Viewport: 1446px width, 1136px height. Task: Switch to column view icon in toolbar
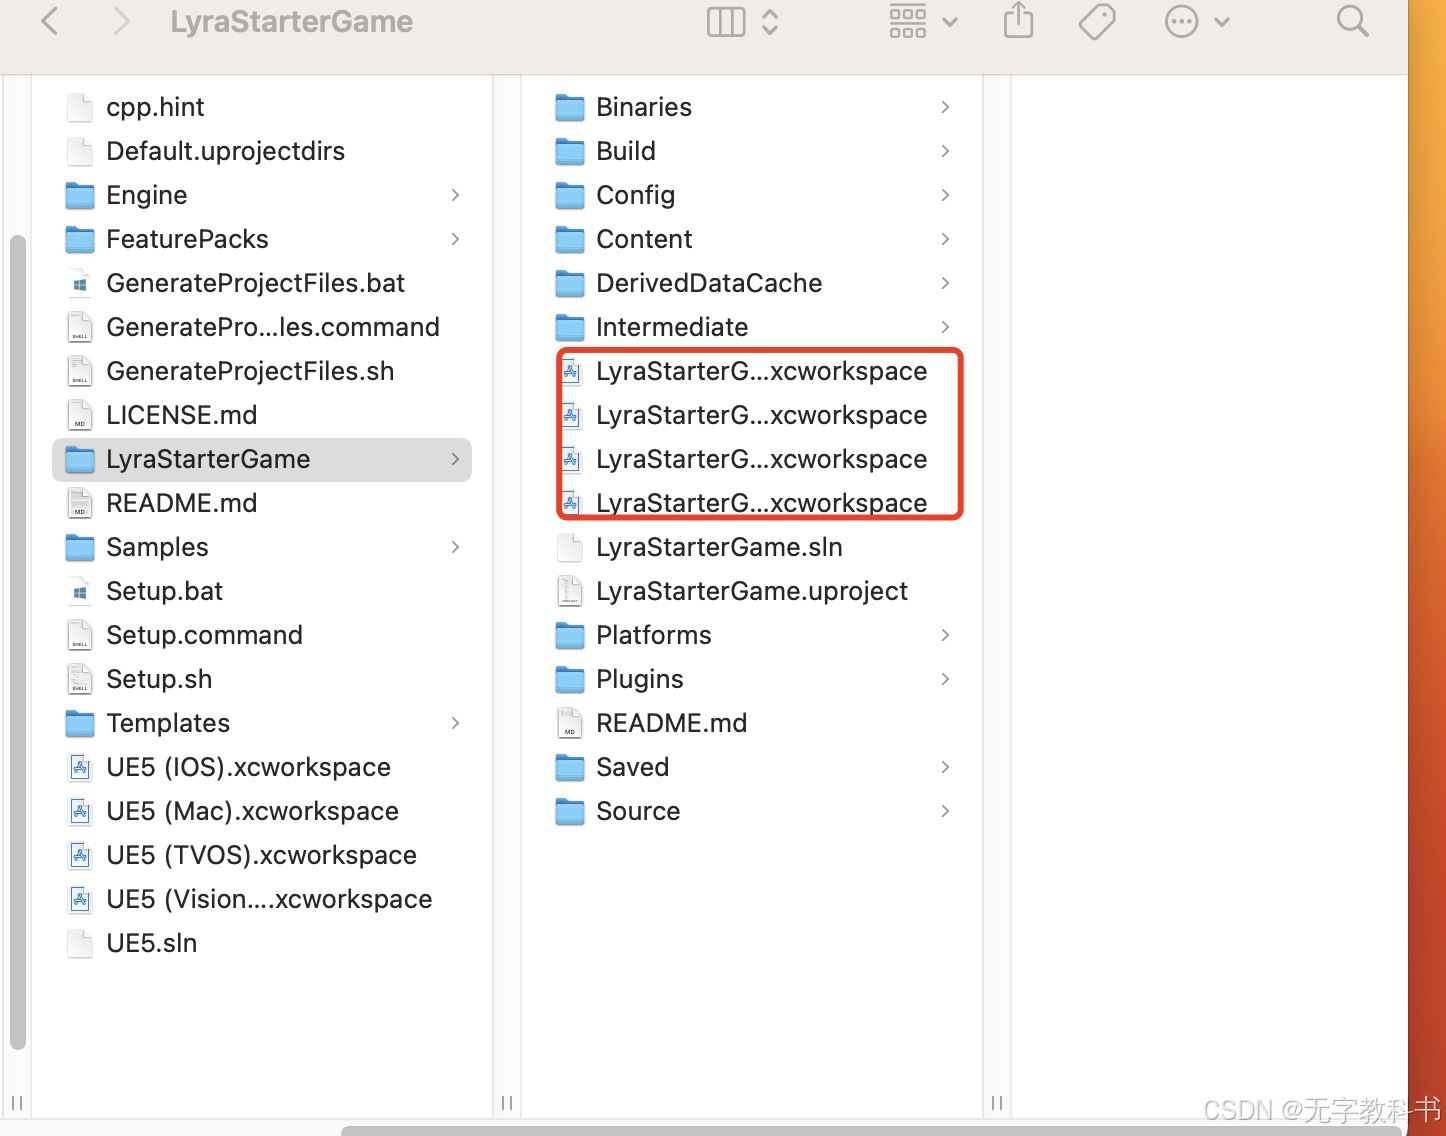point(726,22)
